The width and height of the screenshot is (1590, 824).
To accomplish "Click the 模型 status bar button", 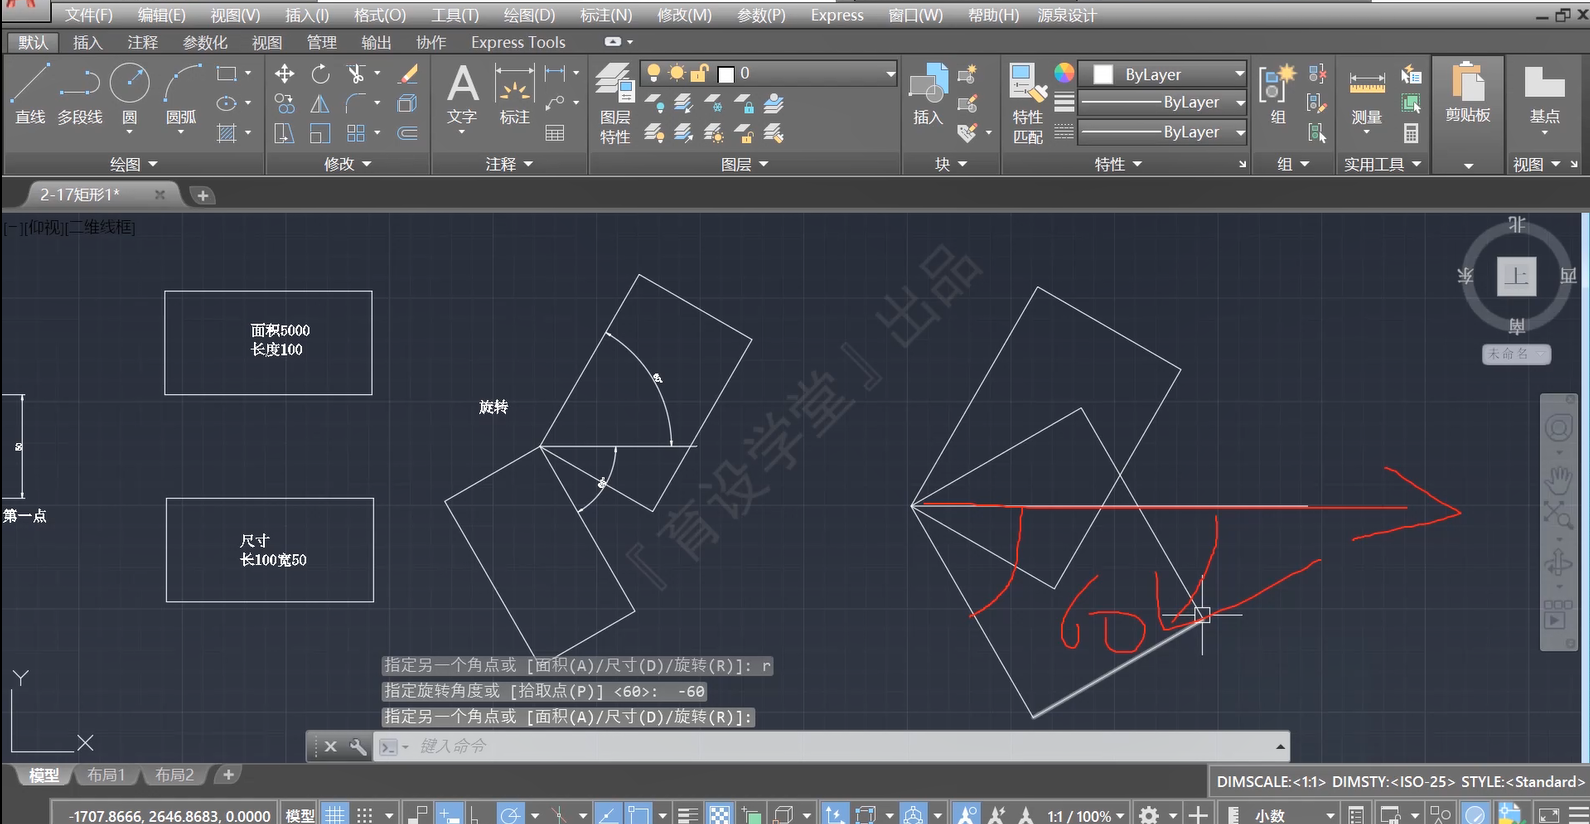I will pos(300,816).
